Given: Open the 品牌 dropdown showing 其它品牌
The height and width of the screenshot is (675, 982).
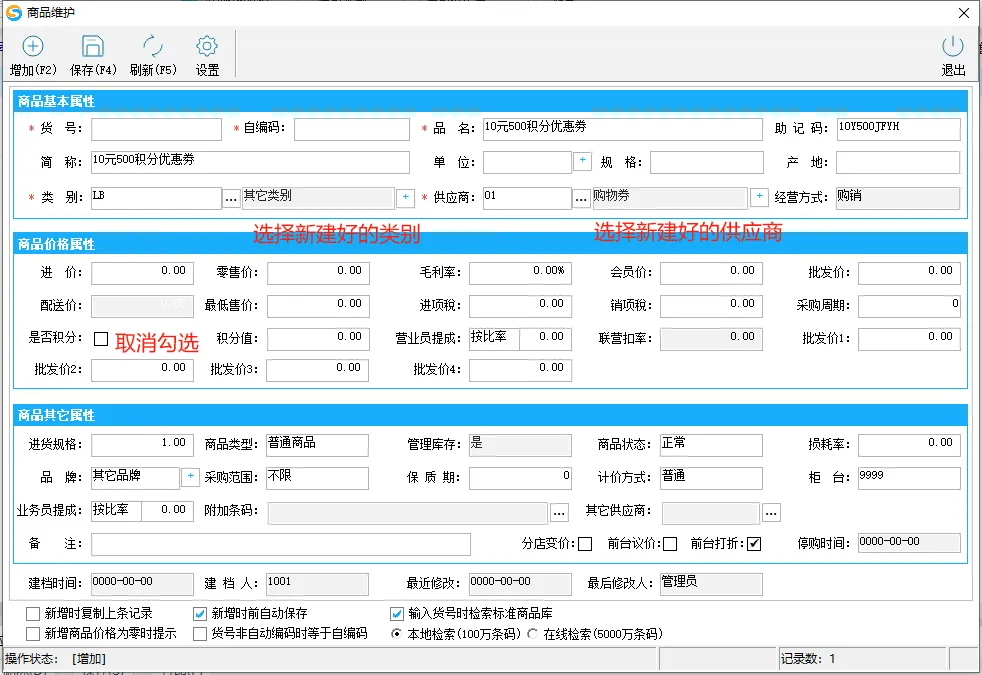Looking at the screenshot, I should pyautogui.click(x=135, y=478).
